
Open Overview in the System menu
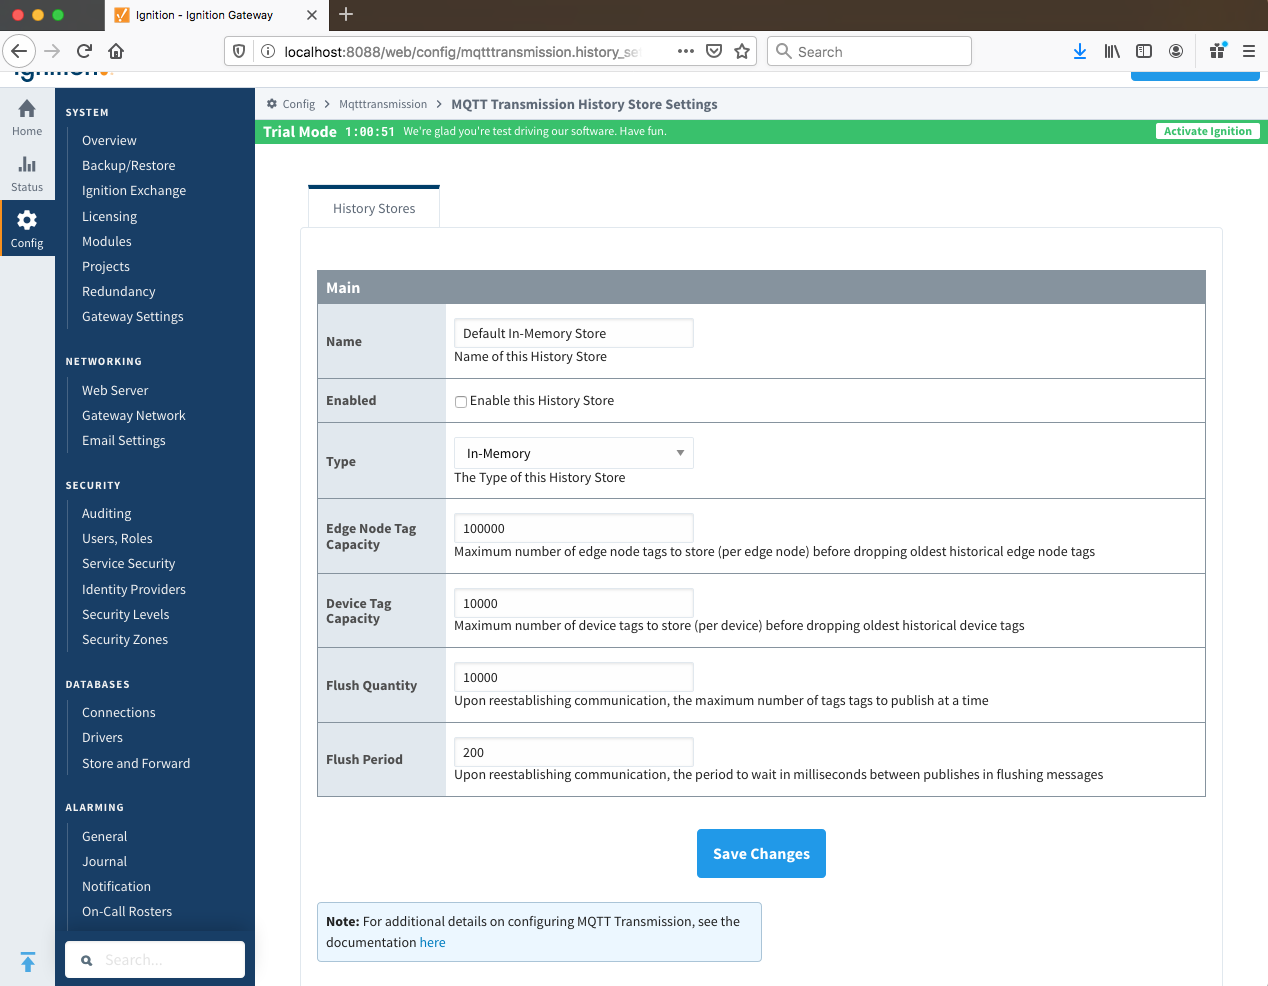coord(109,140)
